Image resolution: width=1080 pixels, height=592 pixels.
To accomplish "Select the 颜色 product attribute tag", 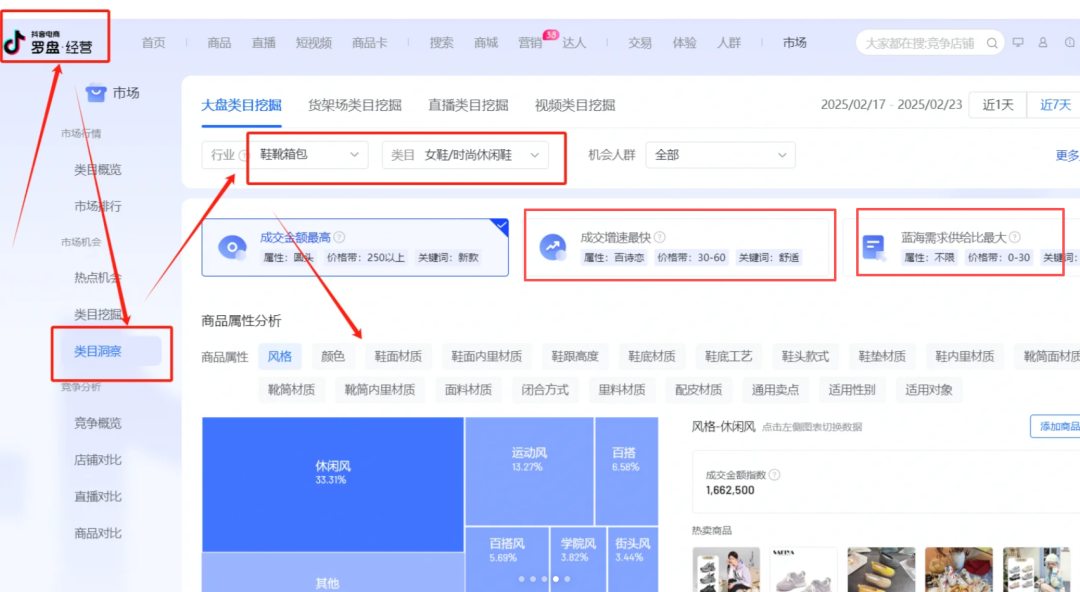I will pyautogui.click(x=332, y=356).
